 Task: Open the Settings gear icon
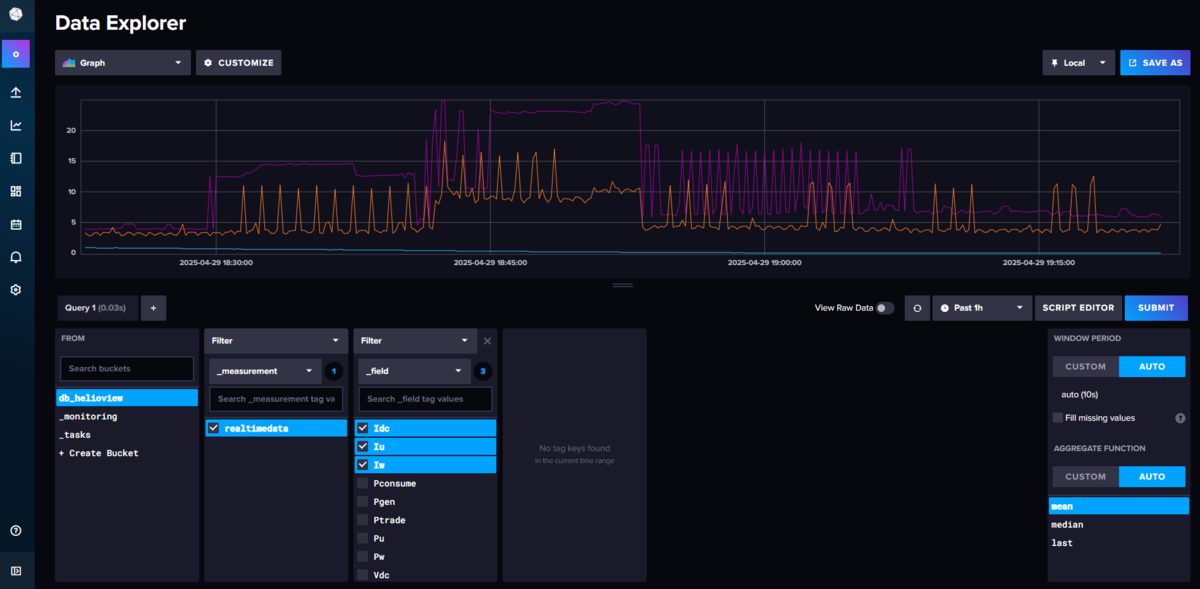[x=16, y=290]
